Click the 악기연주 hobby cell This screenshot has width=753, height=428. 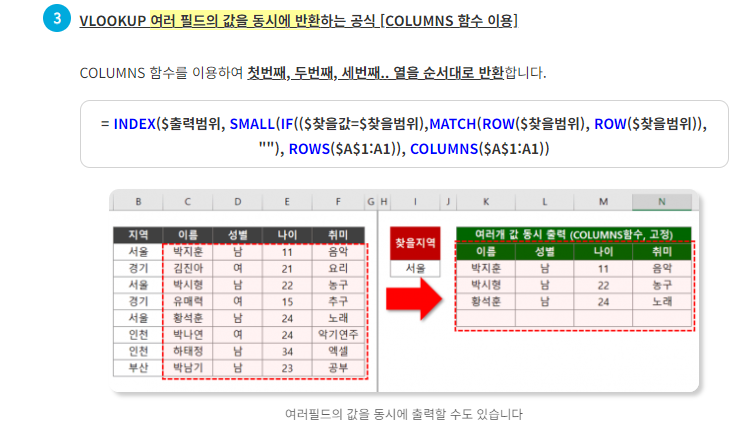click(338, 334)
